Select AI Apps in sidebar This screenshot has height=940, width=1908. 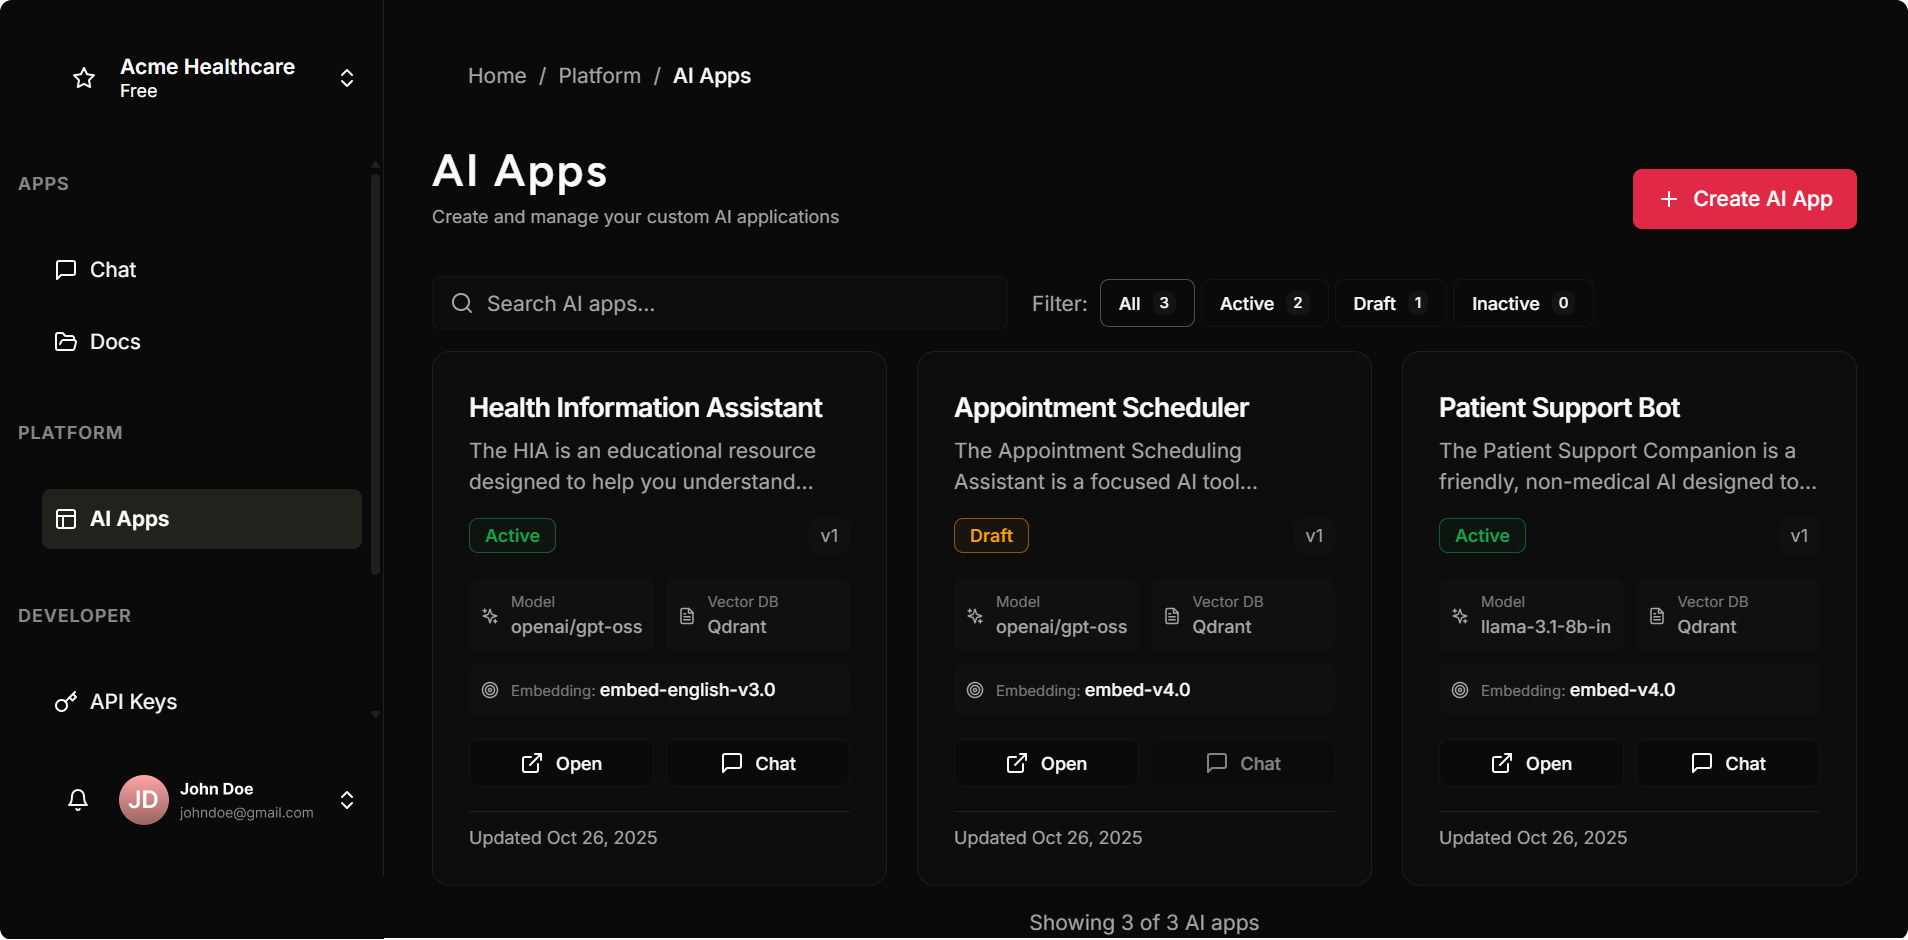[x=201, y=519]
